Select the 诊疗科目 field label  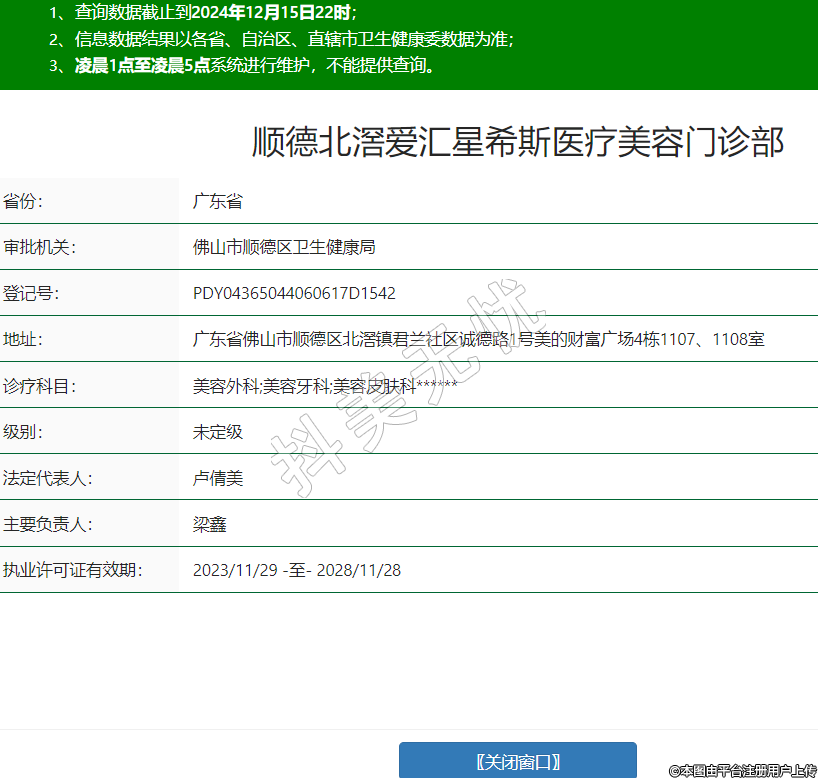click(x=40, y=385)
